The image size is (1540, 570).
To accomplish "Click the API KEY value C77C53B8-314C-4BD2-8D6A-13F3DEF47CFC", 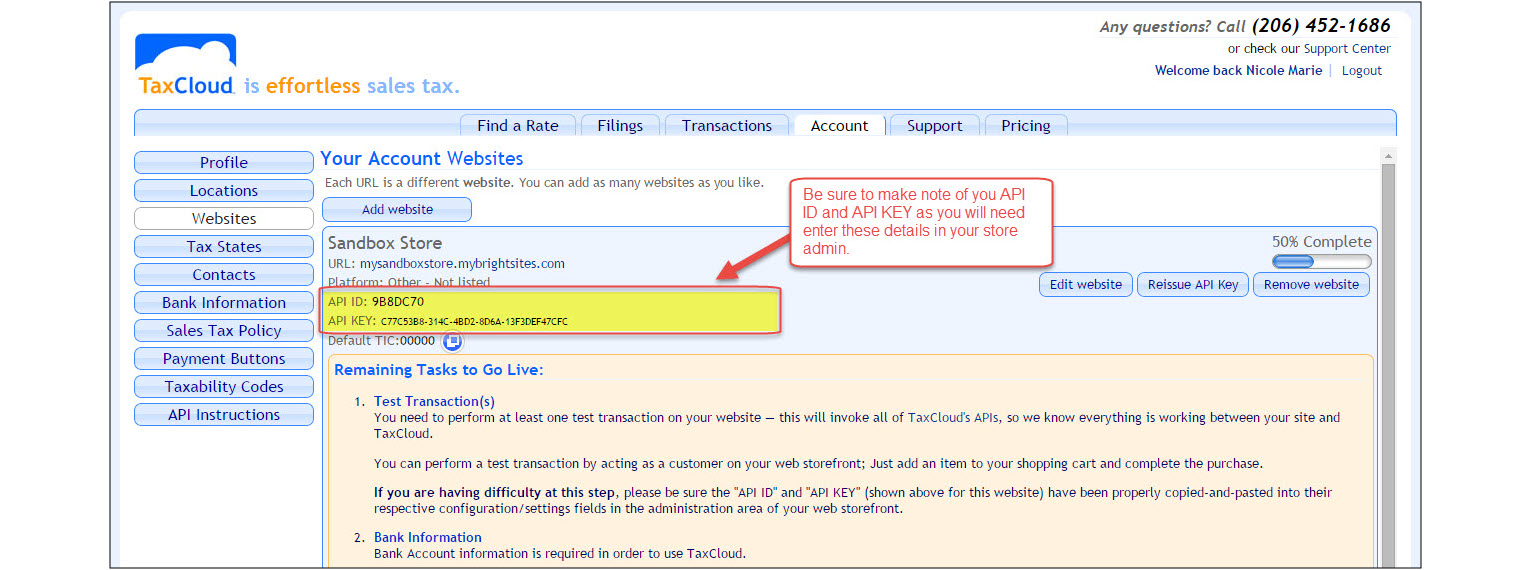I will click(474, 322).
